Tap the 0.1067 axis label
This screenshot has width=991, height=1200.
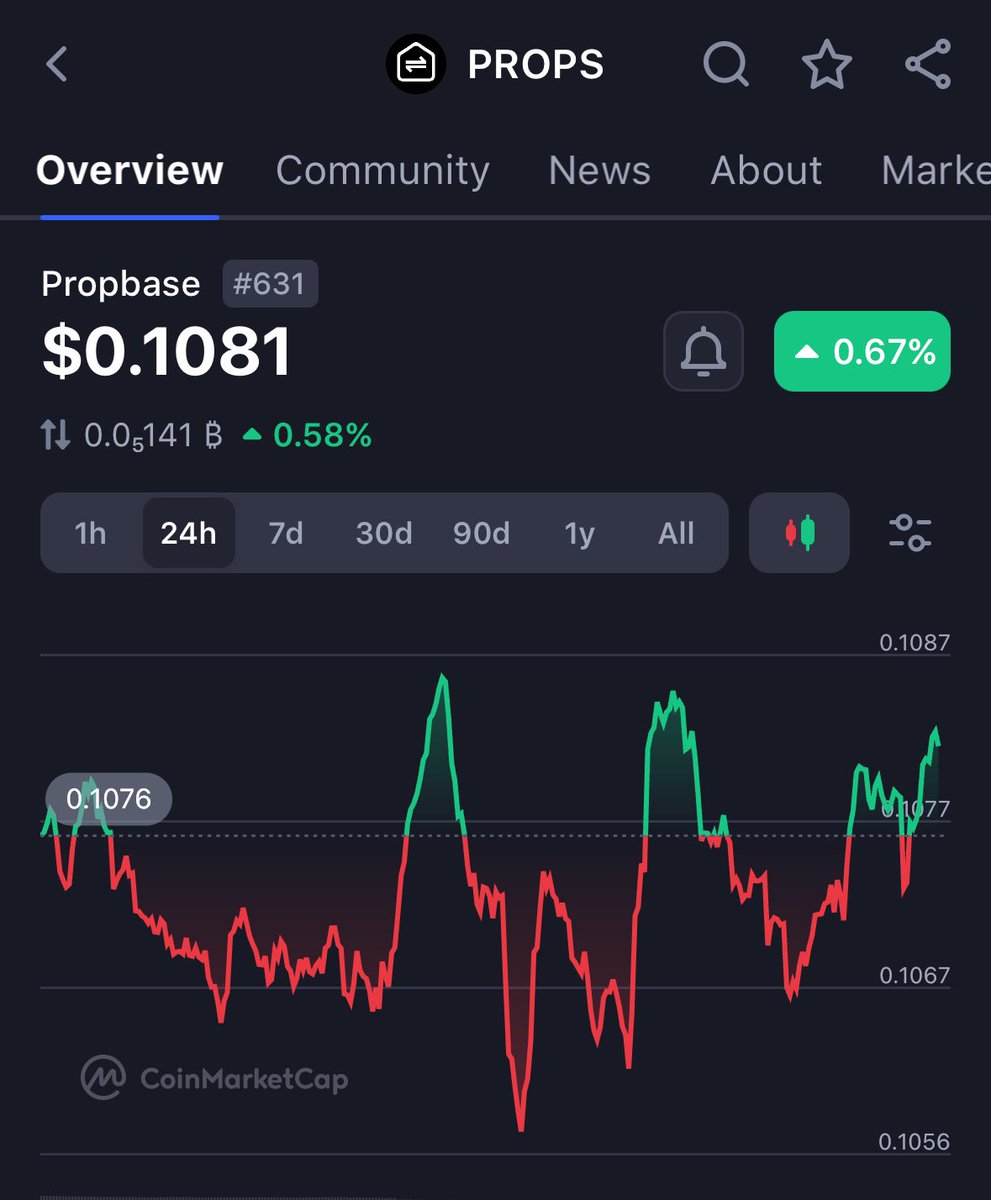pos(915,975)
